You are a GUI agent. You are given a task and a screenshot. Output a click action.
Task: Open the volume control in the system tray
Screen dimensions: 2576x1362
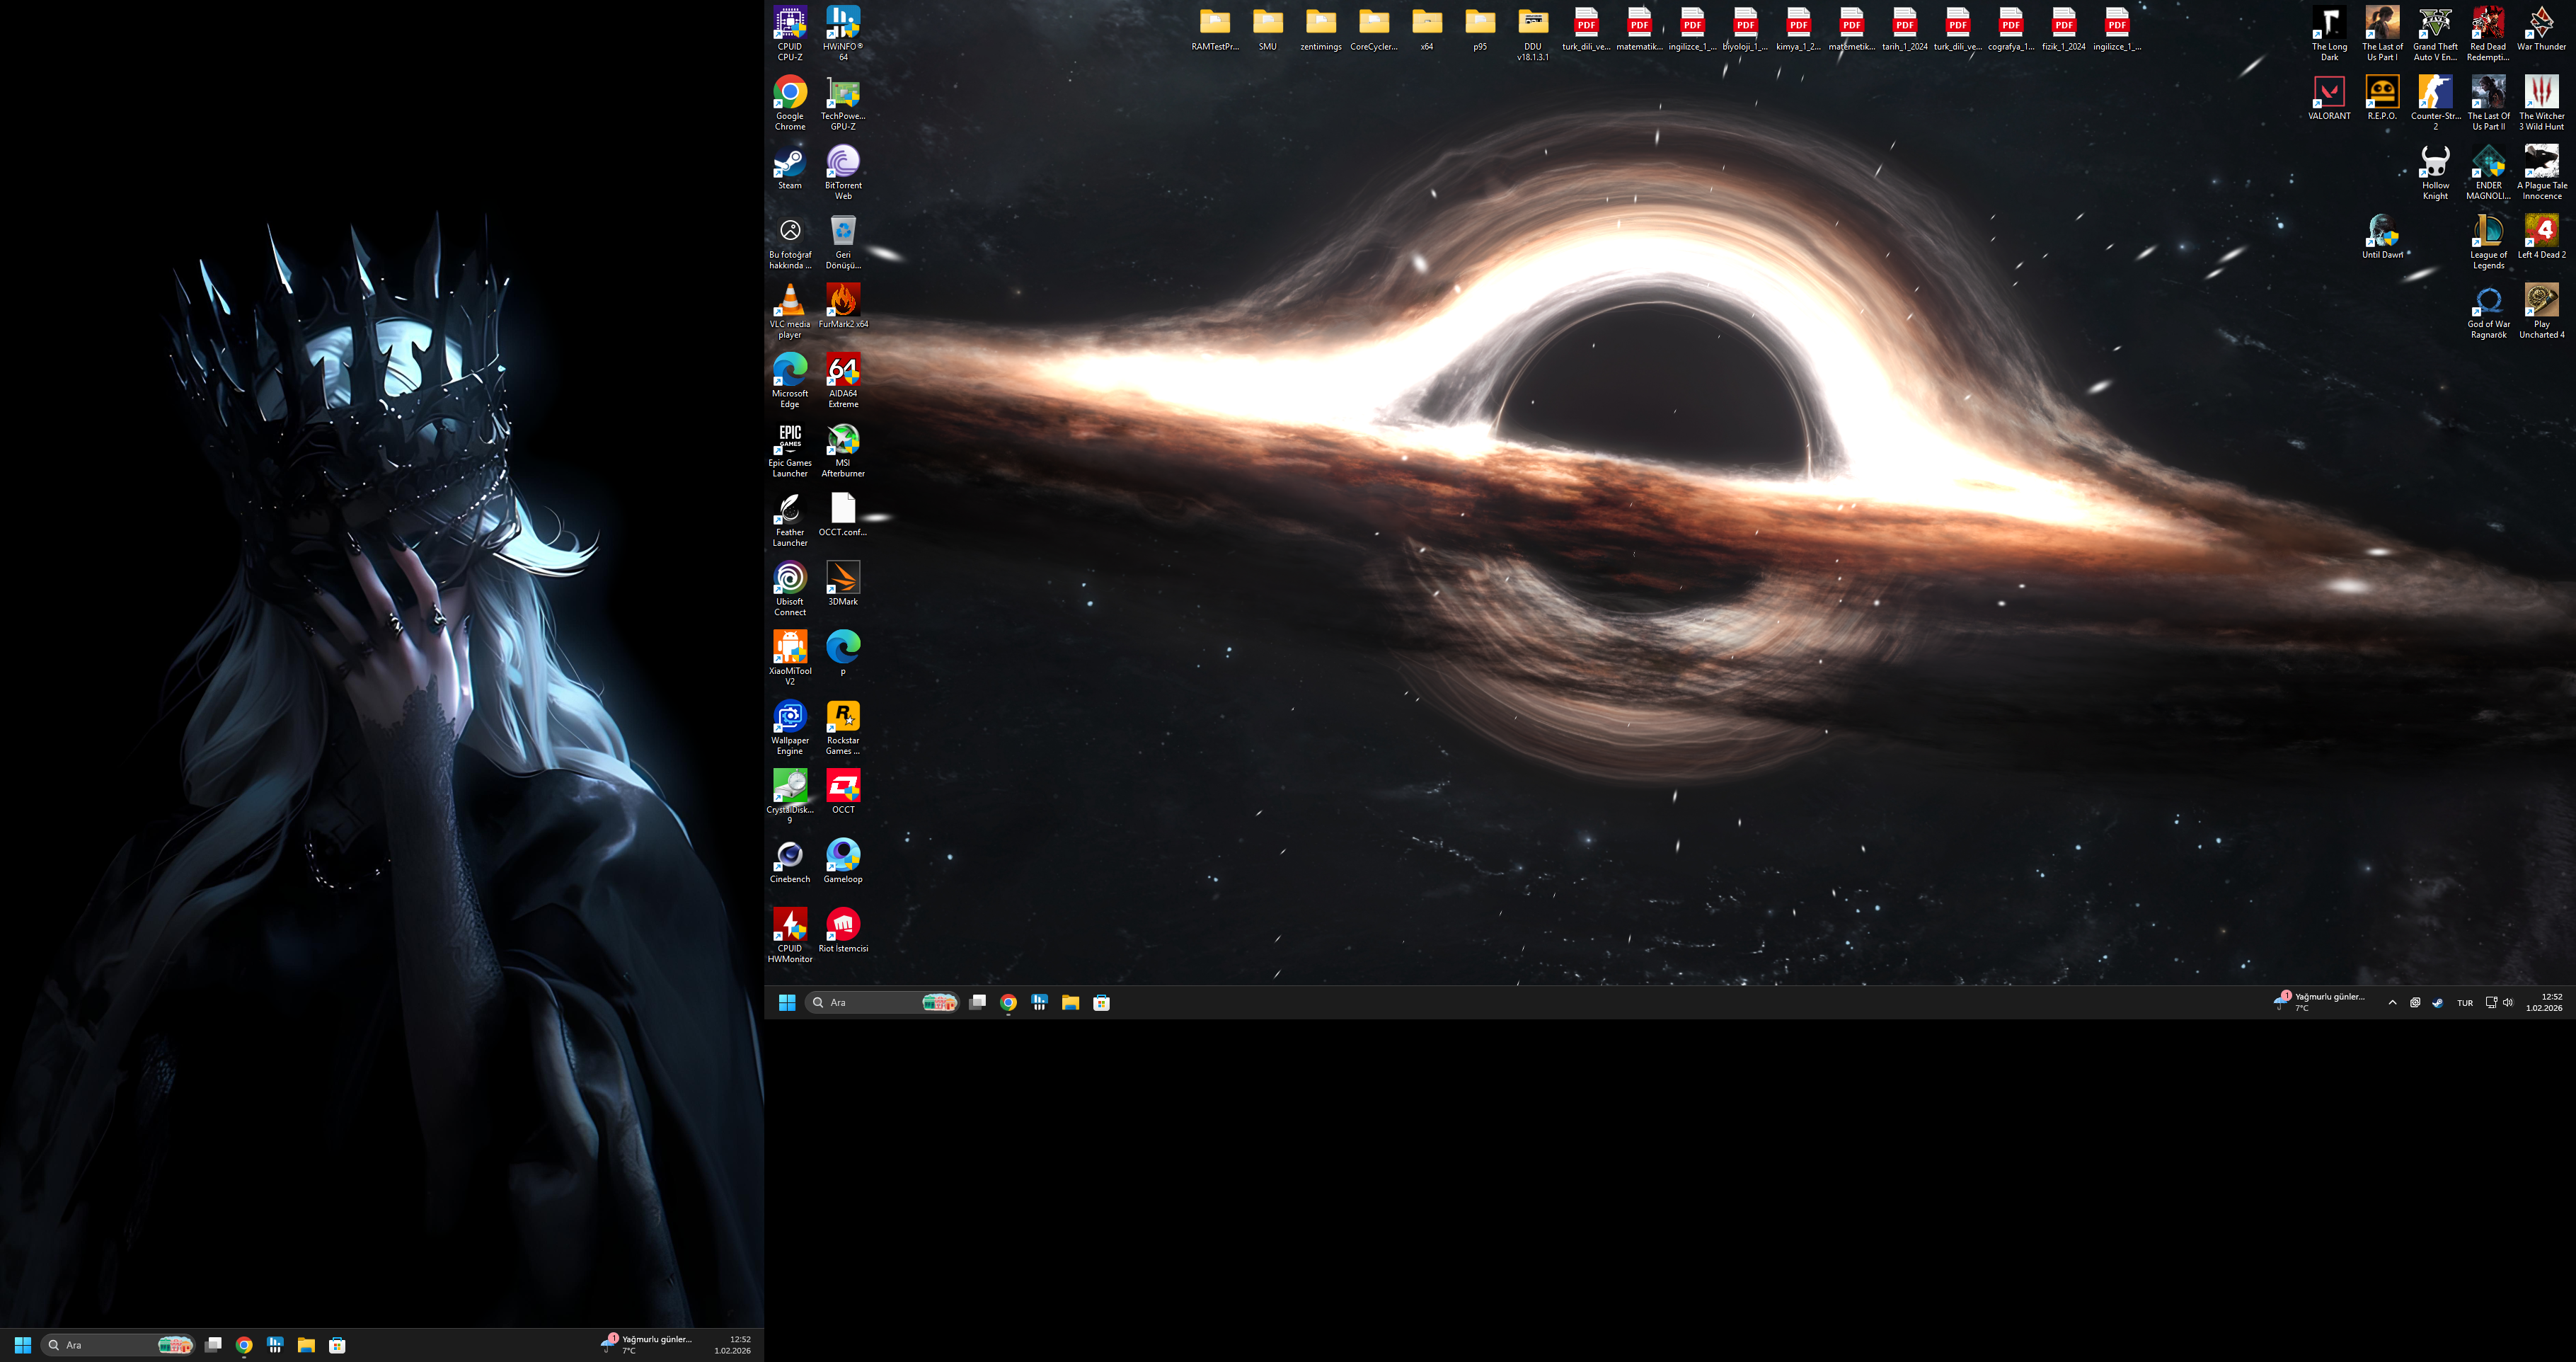2508,1003
